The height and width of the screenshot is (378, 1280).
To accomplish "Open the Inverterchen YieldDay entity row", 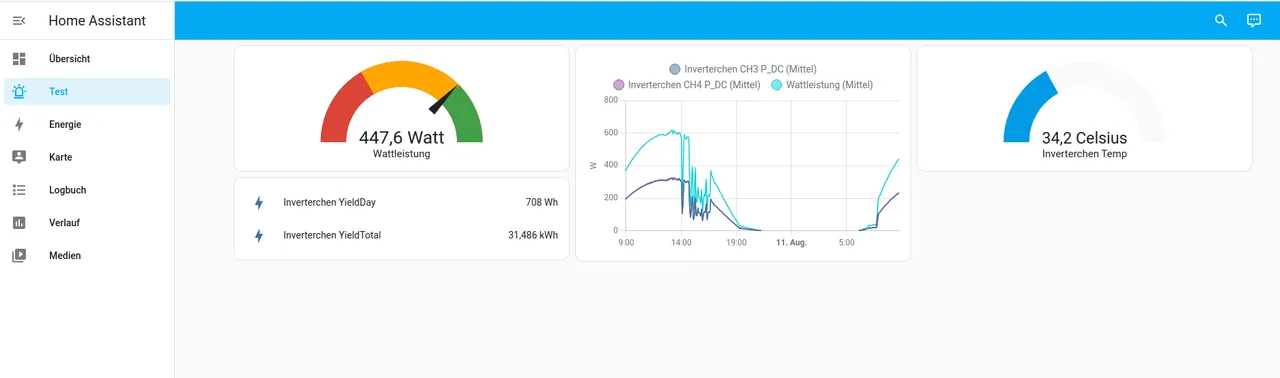I will pos(401,203).
